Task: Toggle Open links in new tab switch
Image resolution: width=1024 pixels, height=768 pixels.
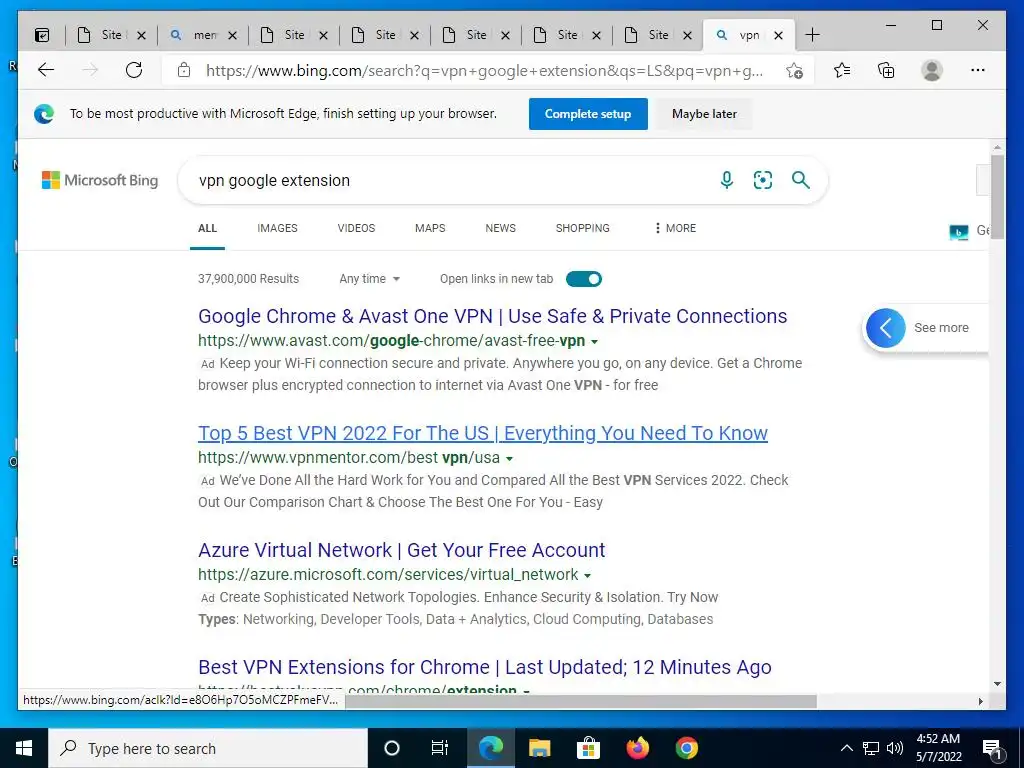Action: 584,279
